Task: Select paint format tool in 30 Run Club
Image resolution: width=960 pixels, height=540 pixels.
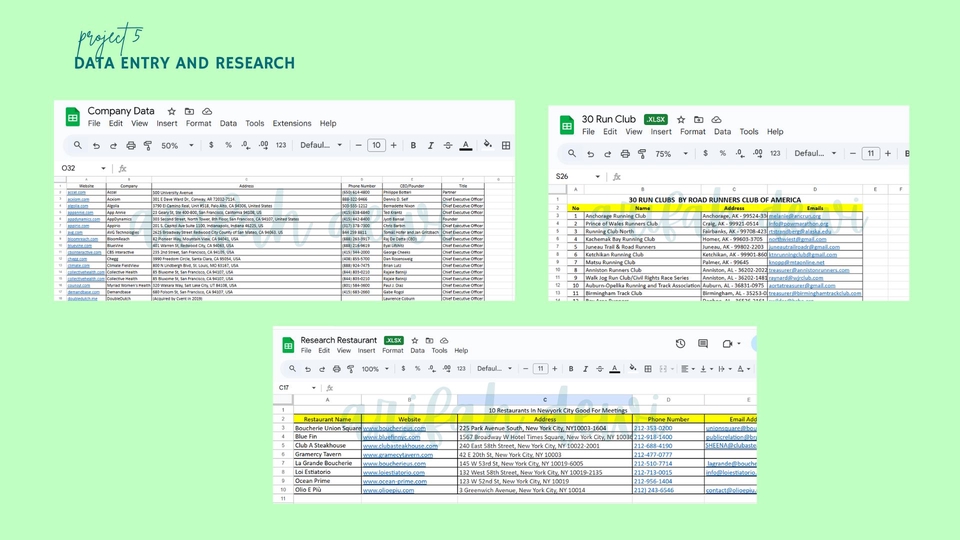Action: click(x=642, y=154)
